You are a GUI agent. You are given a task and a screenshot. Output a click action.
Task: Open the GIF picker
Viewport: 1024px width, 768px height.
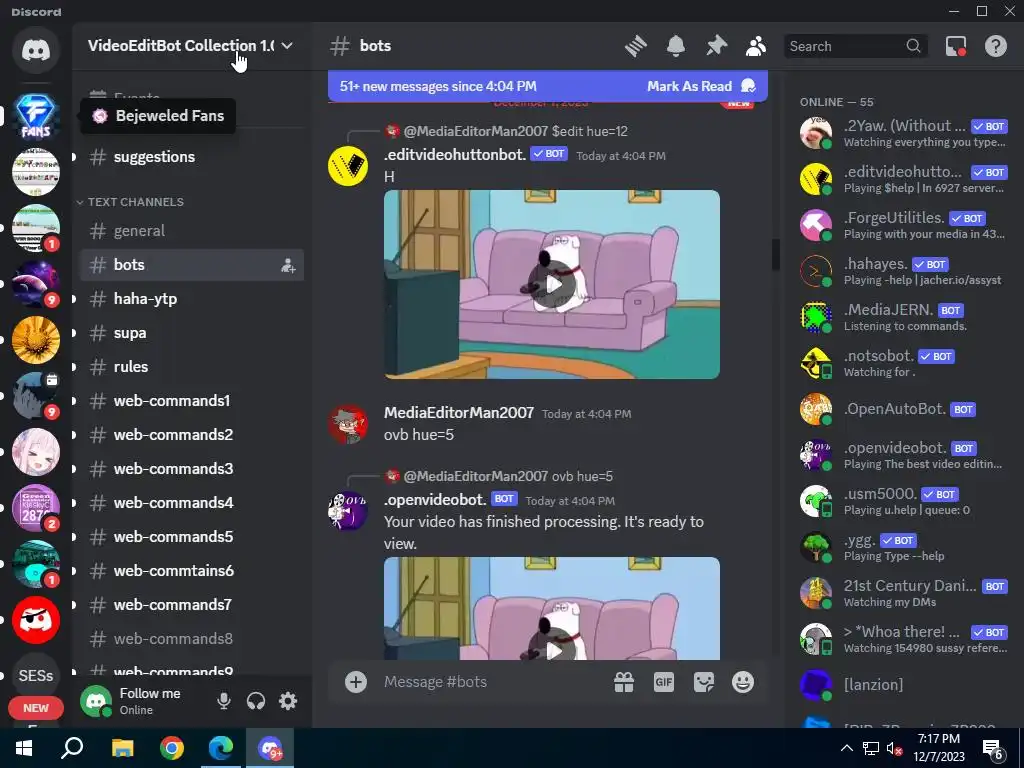click(664, 682)
